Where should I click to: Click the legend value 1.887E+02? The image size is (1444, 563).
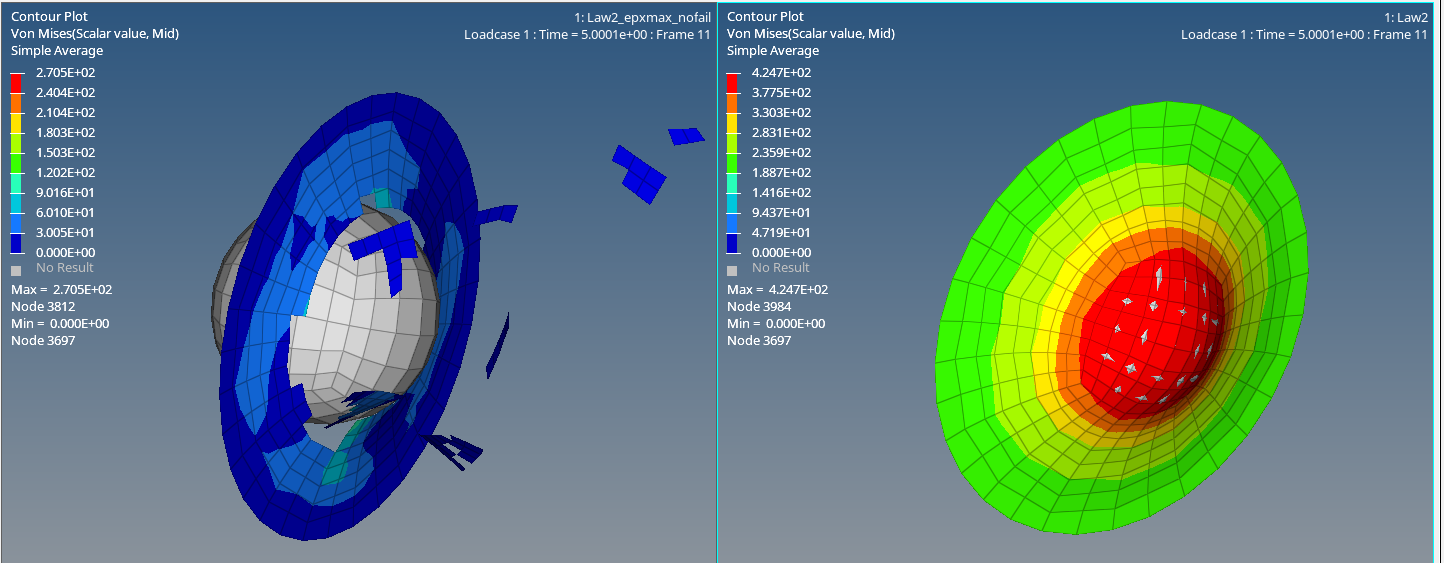[781, 172]
